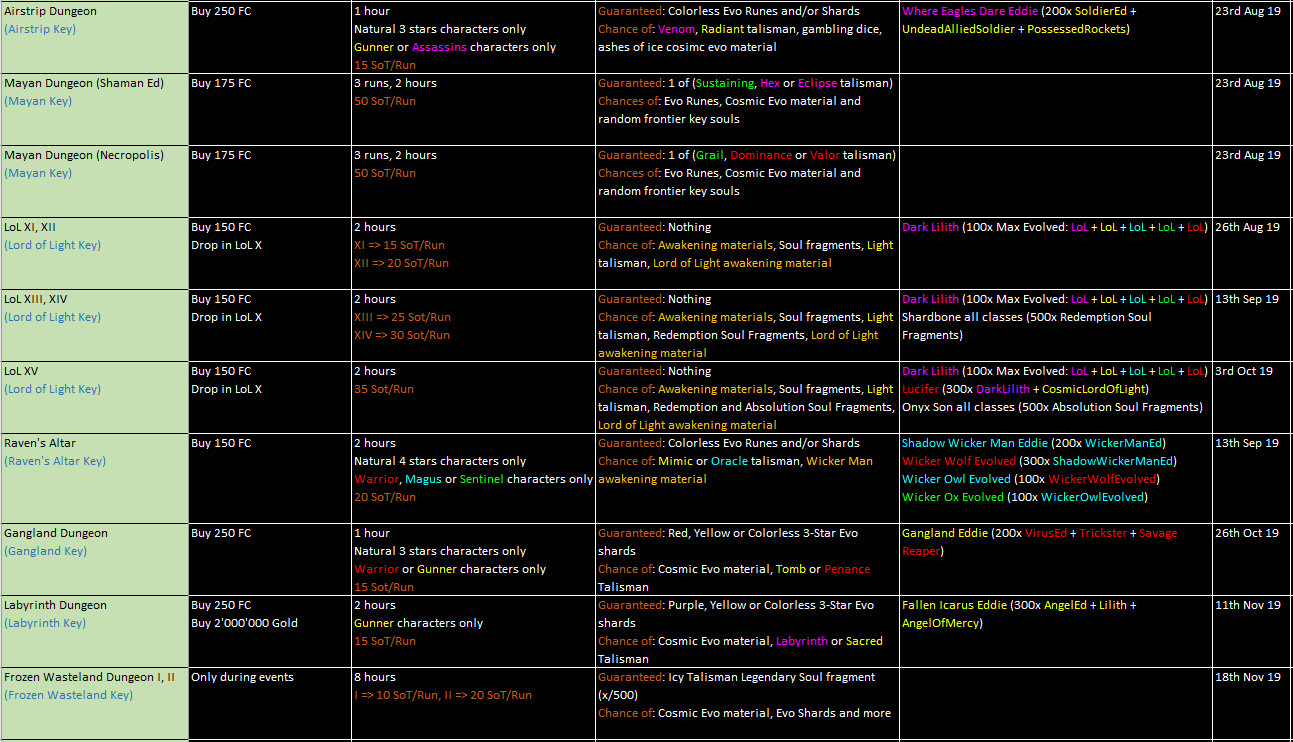1293x742 pixels.
Task: Click the Frozen Wasteland Key link
Action: click(68, 695)
